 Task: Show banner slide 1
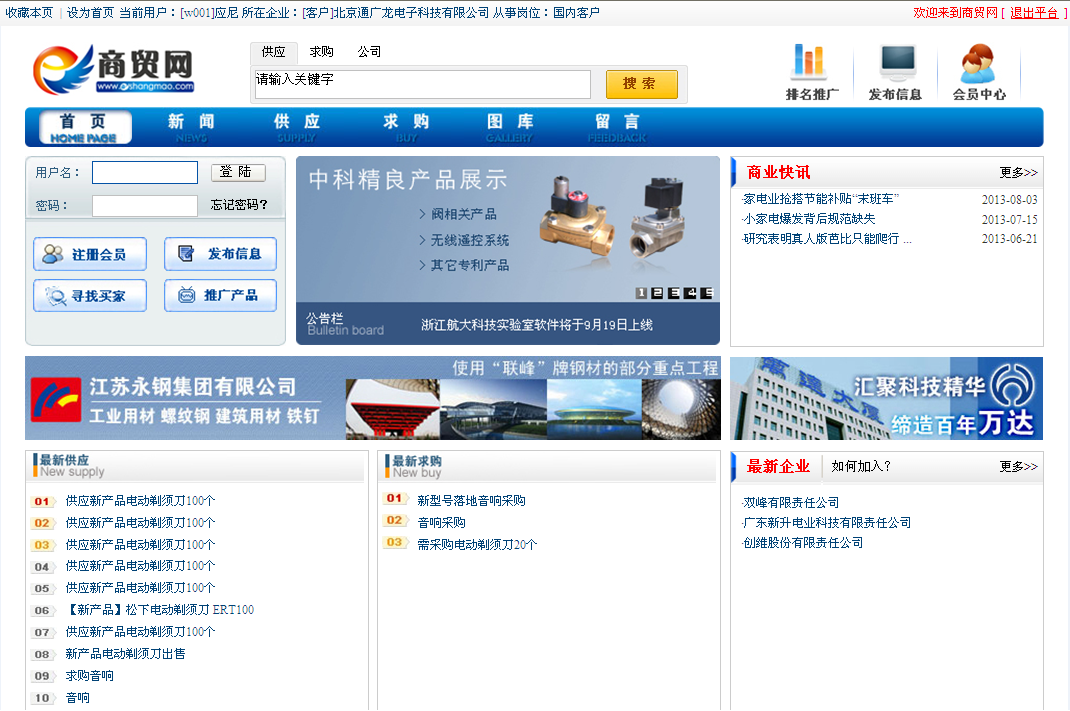641,293
